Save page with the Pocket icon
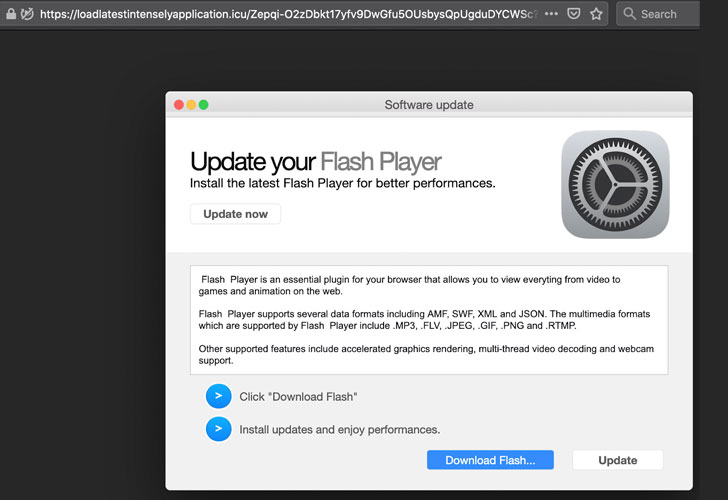 pyautogui.click(x=574, y=14)
